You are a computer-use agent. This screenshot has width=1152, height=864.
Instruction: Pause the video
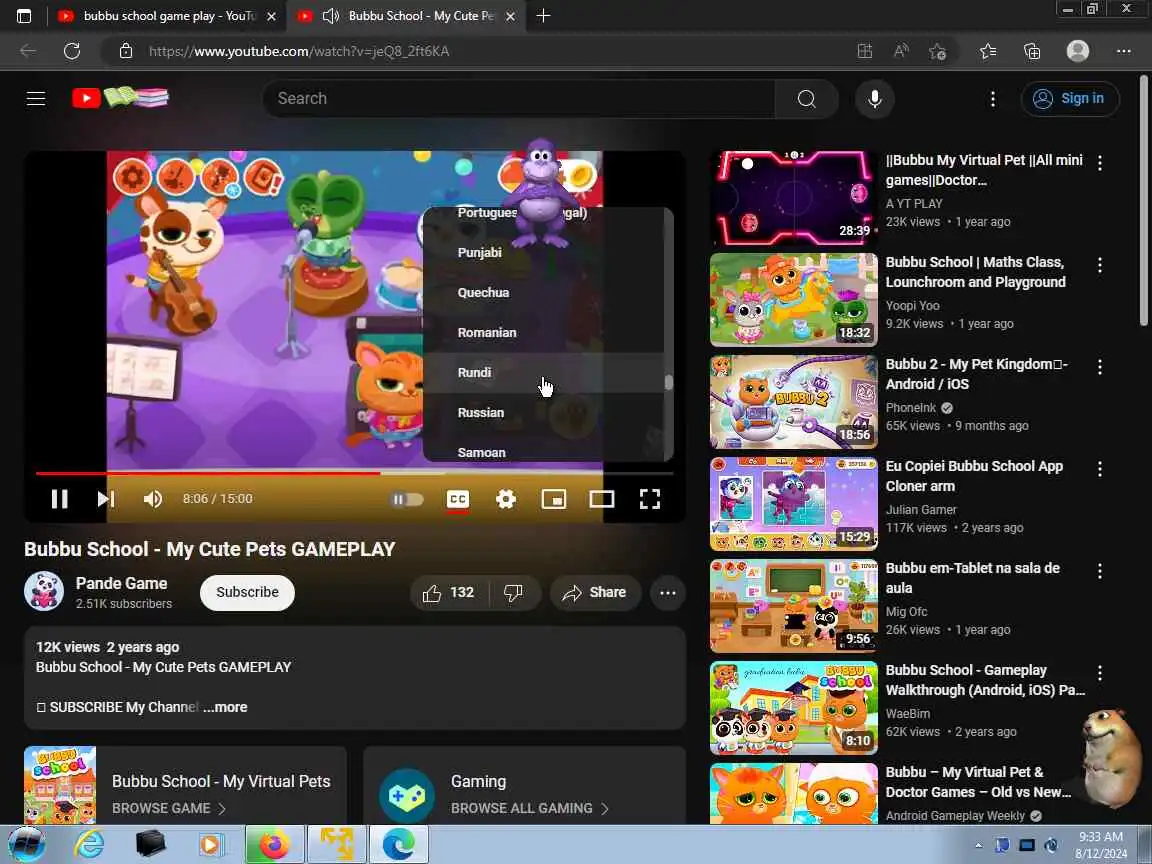pos(60,499)
